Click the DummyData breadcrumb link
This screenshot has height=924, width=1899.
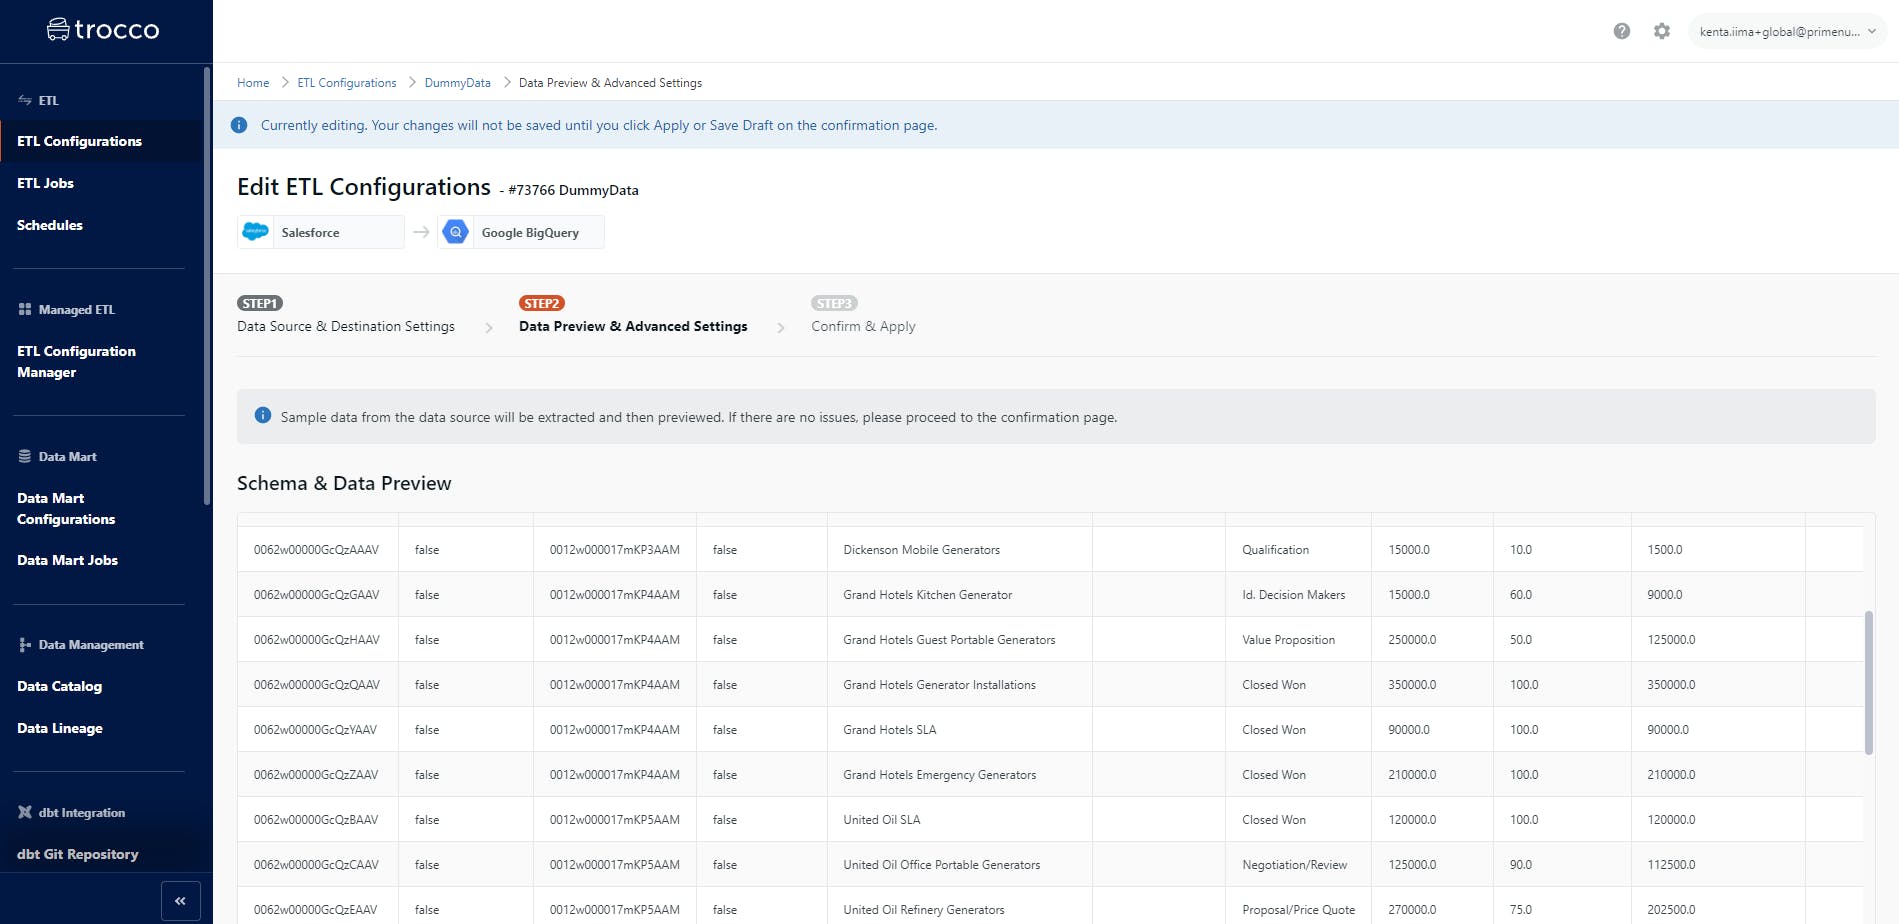[457, 83]
